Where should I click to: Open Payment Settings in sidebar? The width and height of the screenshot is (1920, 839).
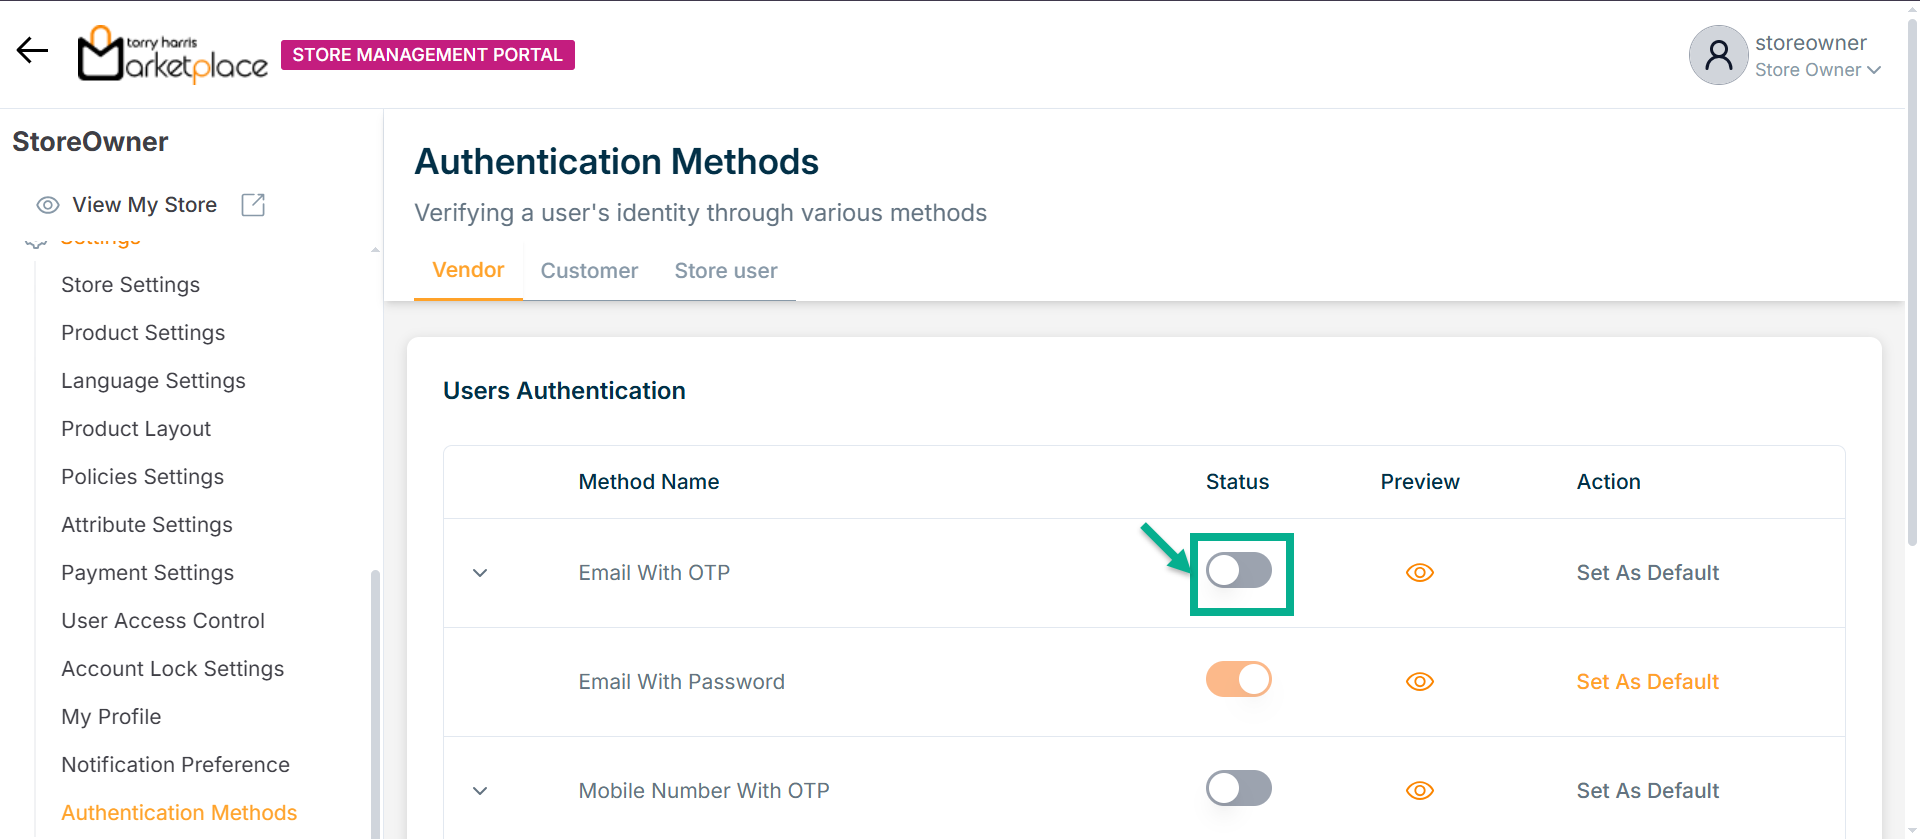[x=147, y=573]
